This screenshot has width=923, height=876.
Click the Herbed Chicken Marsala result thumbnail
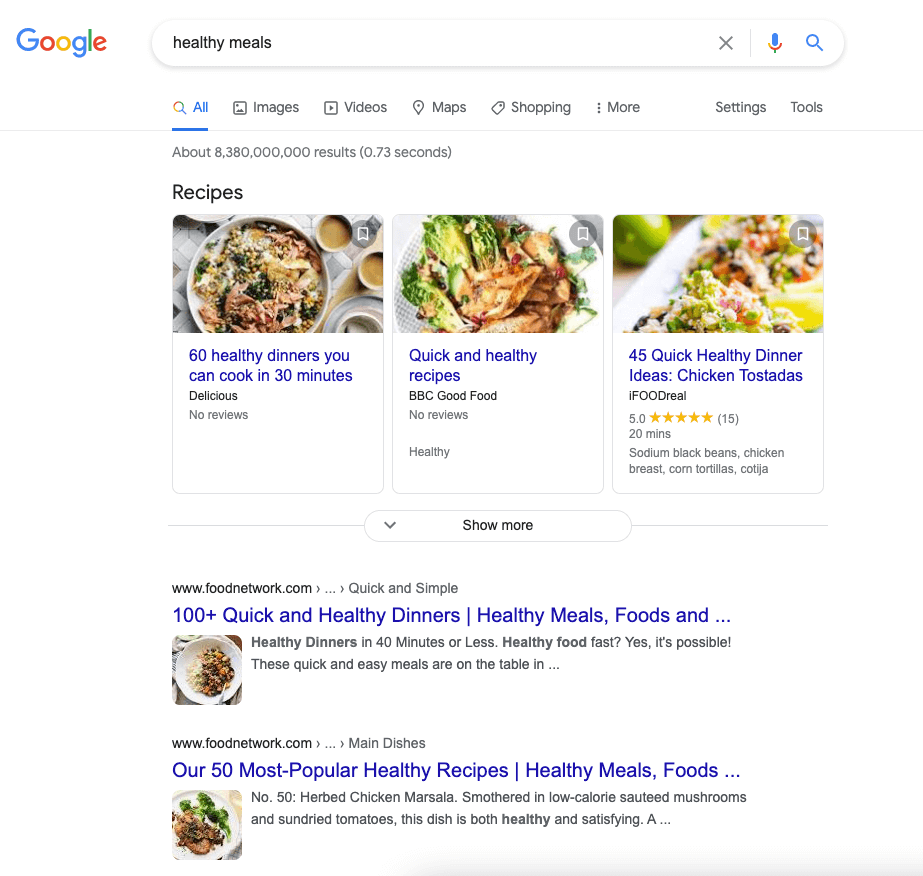point(207,825)
